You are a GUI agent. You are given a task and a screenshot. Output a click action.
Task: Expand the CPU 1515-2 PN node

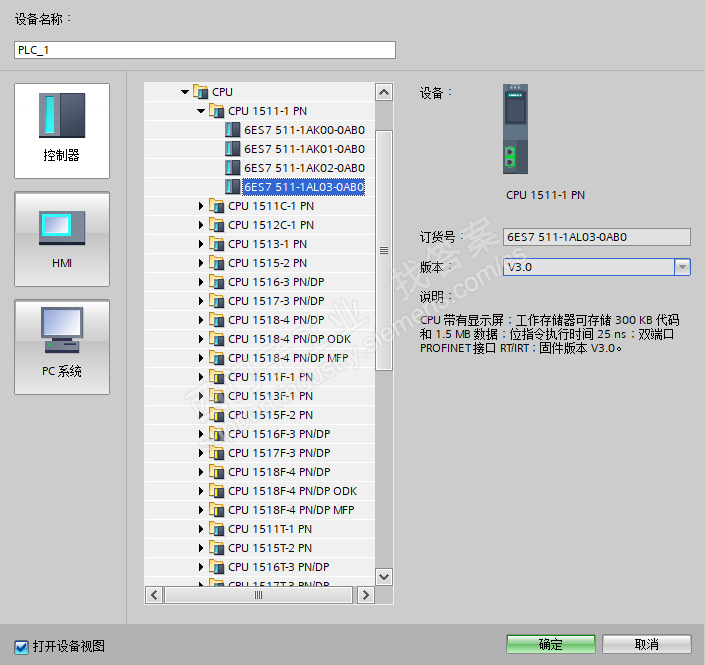[x=201, y=263]
